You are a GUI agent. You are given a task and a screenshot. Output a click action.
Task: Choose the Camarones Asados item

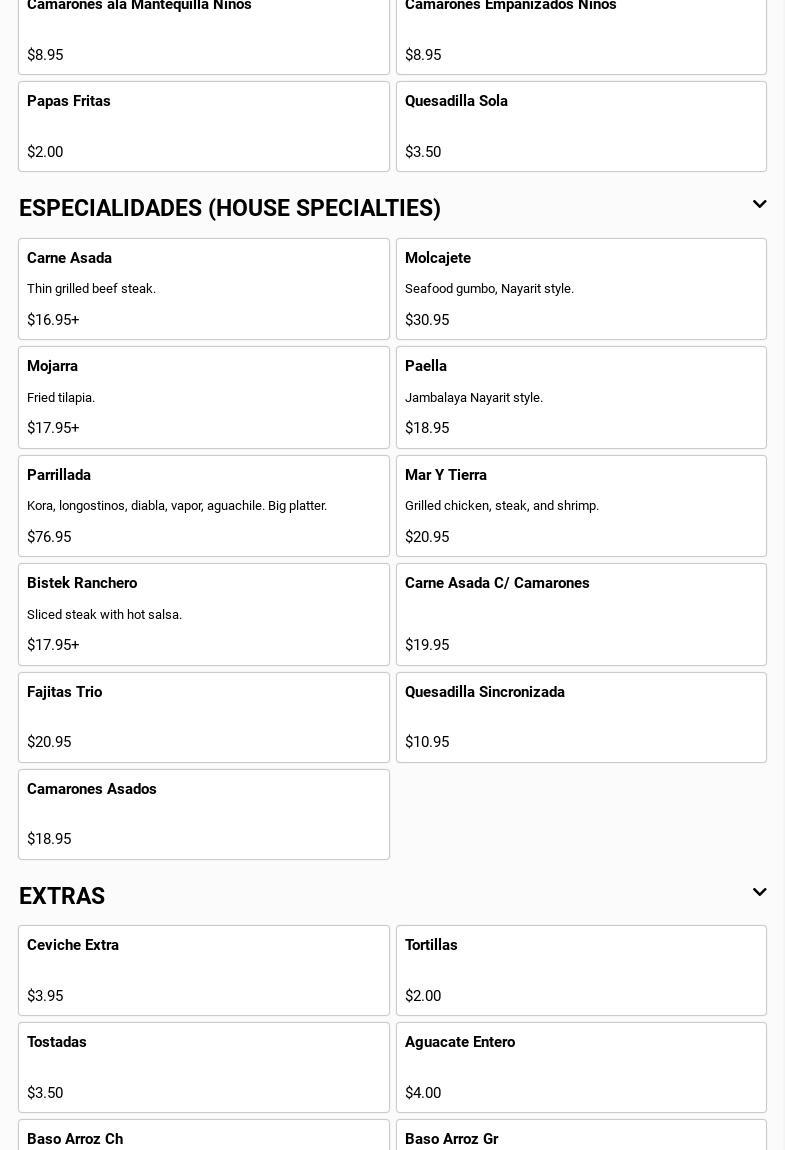click(204, 814)
